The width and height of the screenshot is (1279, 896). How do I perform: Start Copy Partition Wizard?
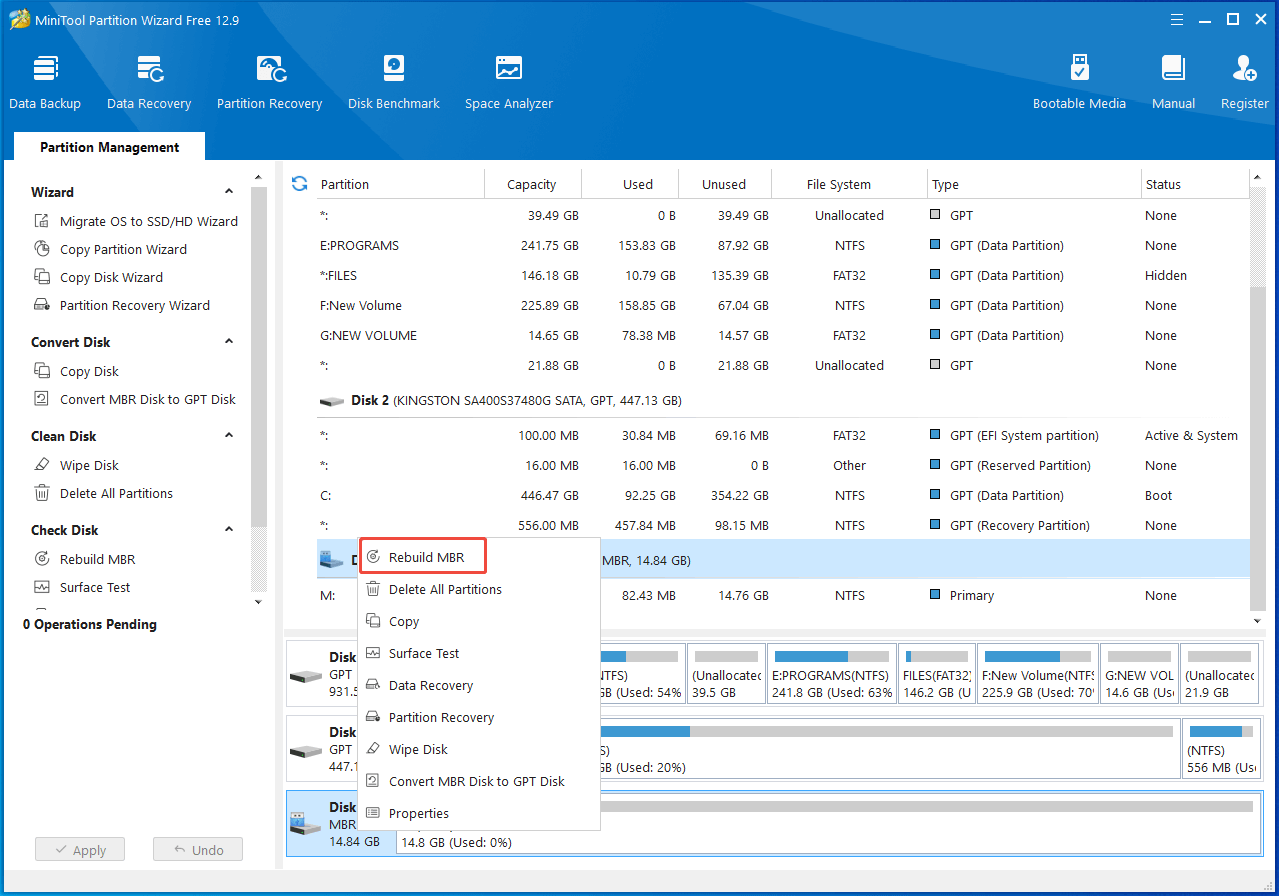click(x=110, y=249)
